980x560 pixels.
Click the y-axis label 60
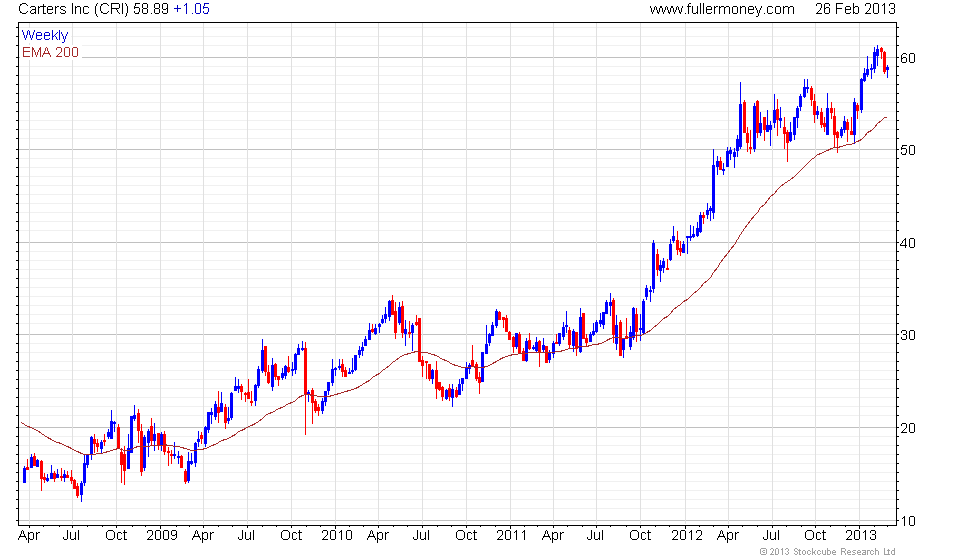coord(908,58)
